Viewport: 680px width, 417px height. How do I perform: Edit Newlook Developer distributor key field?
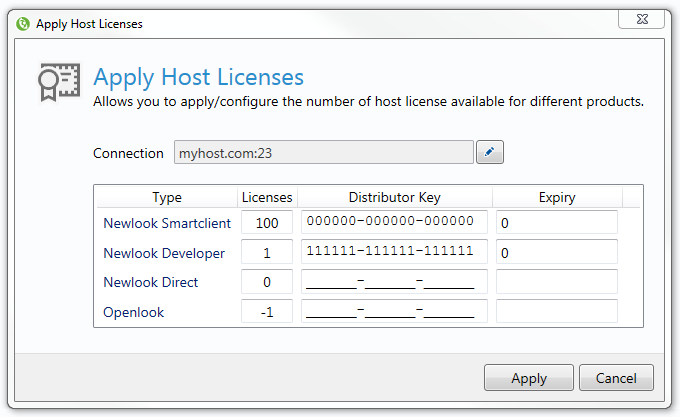[x=394, y=252]
